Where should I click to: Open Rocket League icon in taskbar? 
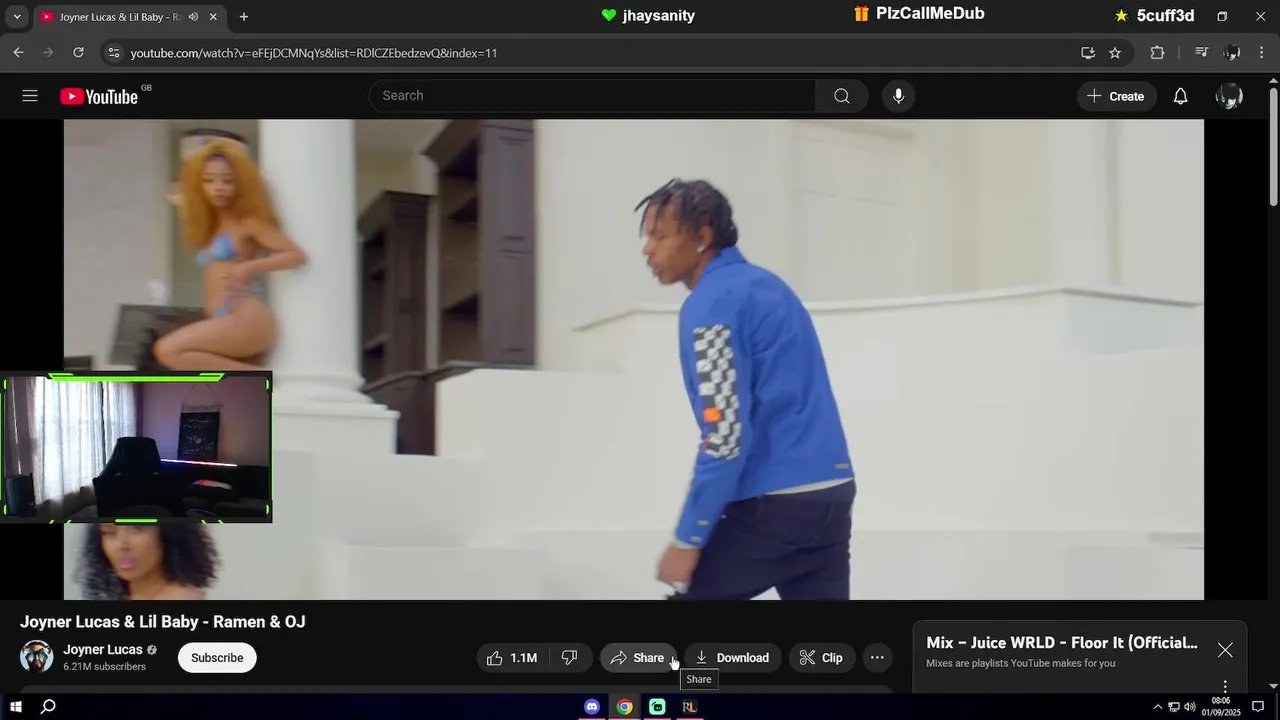[689, 707]
